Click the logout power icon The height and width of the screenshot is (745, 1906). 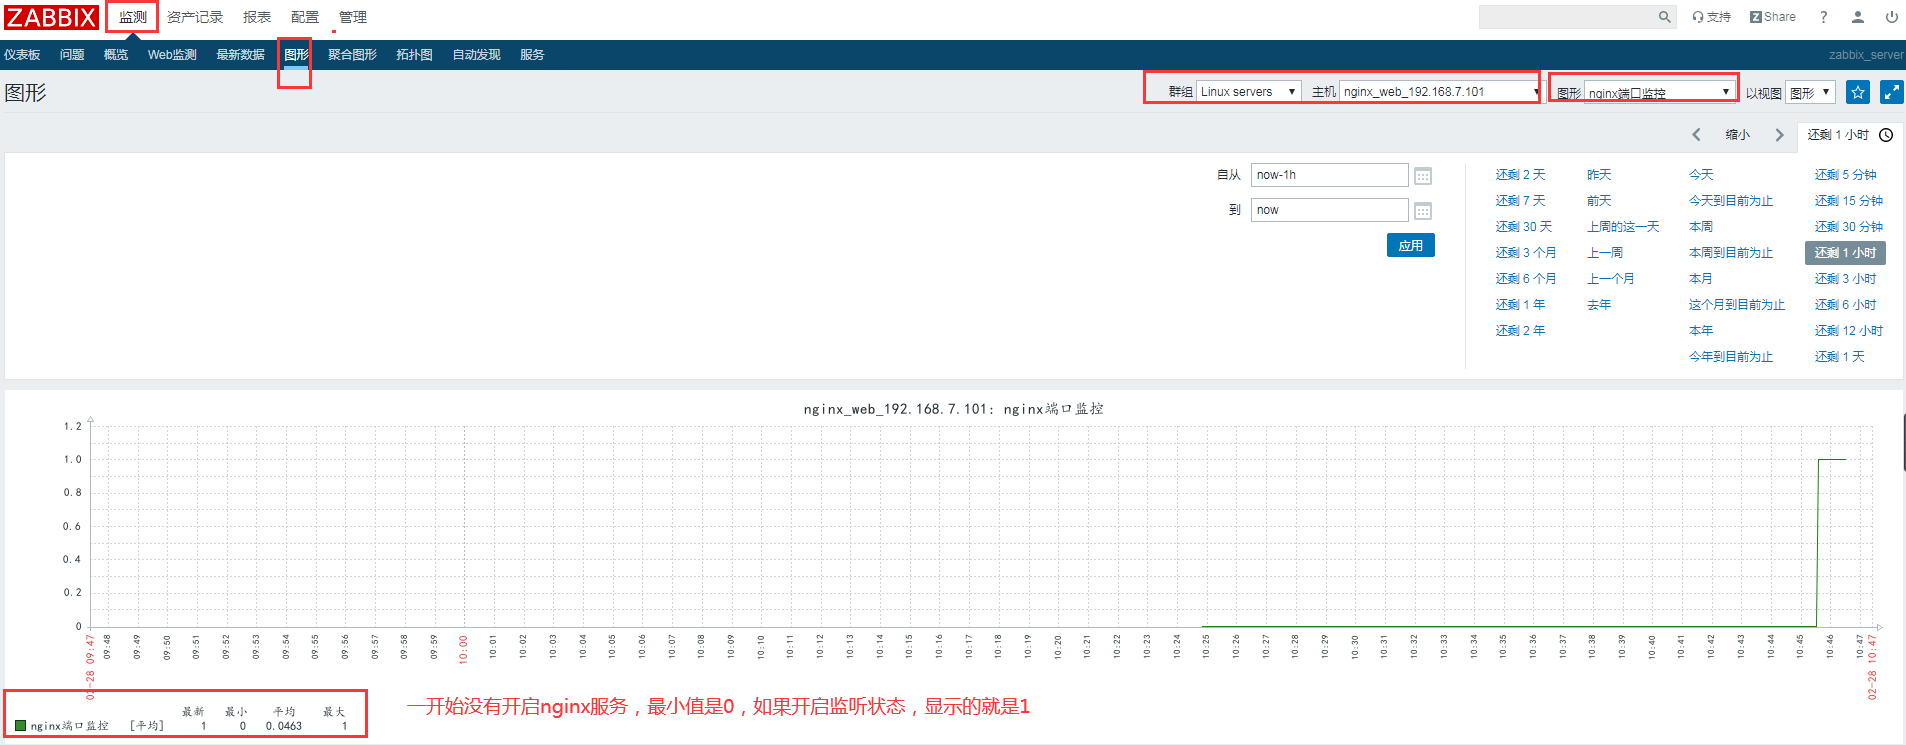[1892, 17]
